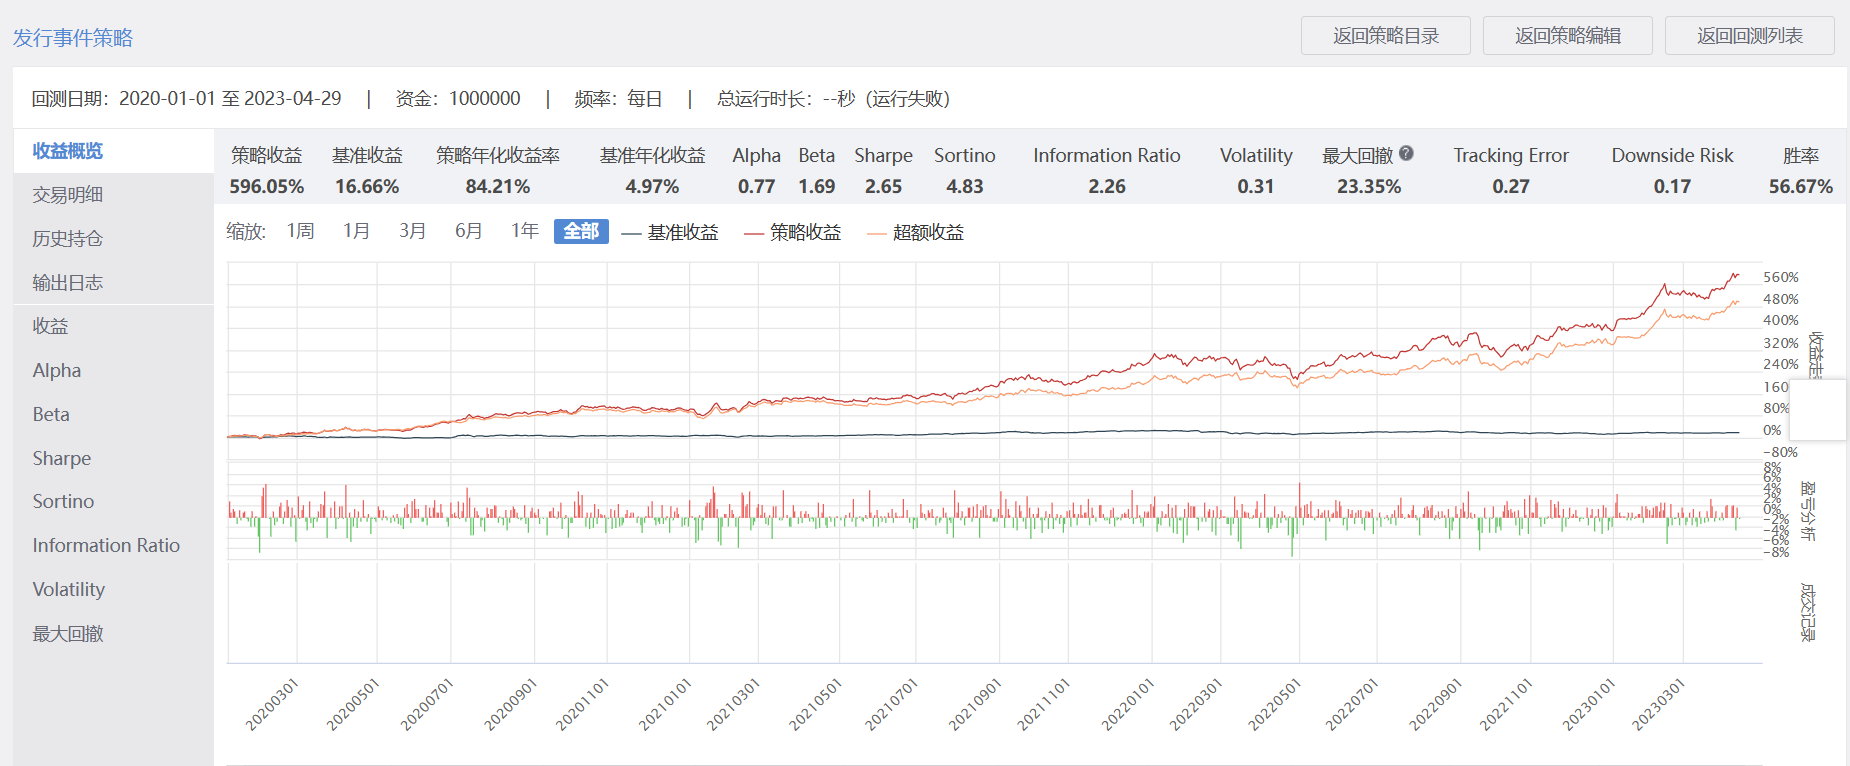This screenshot has width=1850, height=766.
Task: Open the 交易明细 sidebar tab
Action: 68,195
